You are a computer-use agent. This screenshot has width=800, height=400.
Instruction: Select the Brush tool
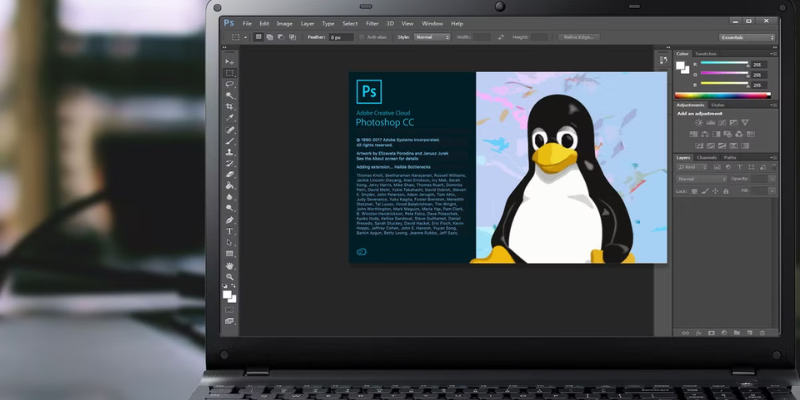pos(229,141)
